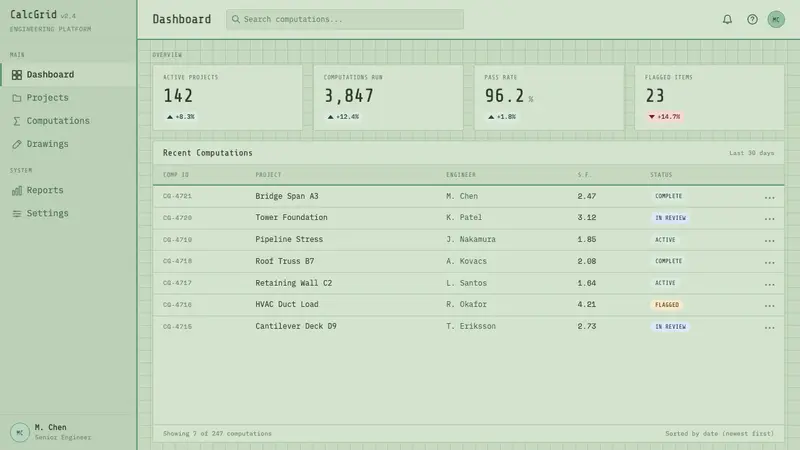The width and height of the screenshot is (800, 450).
Task: Click computation ID CG-4720
Action: tap(177, 218)
